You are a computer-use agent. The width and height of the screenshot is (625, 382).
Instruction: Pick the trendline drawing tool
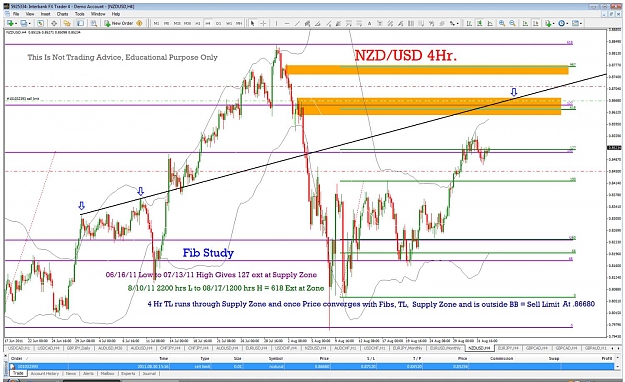[x=297, y=24]
